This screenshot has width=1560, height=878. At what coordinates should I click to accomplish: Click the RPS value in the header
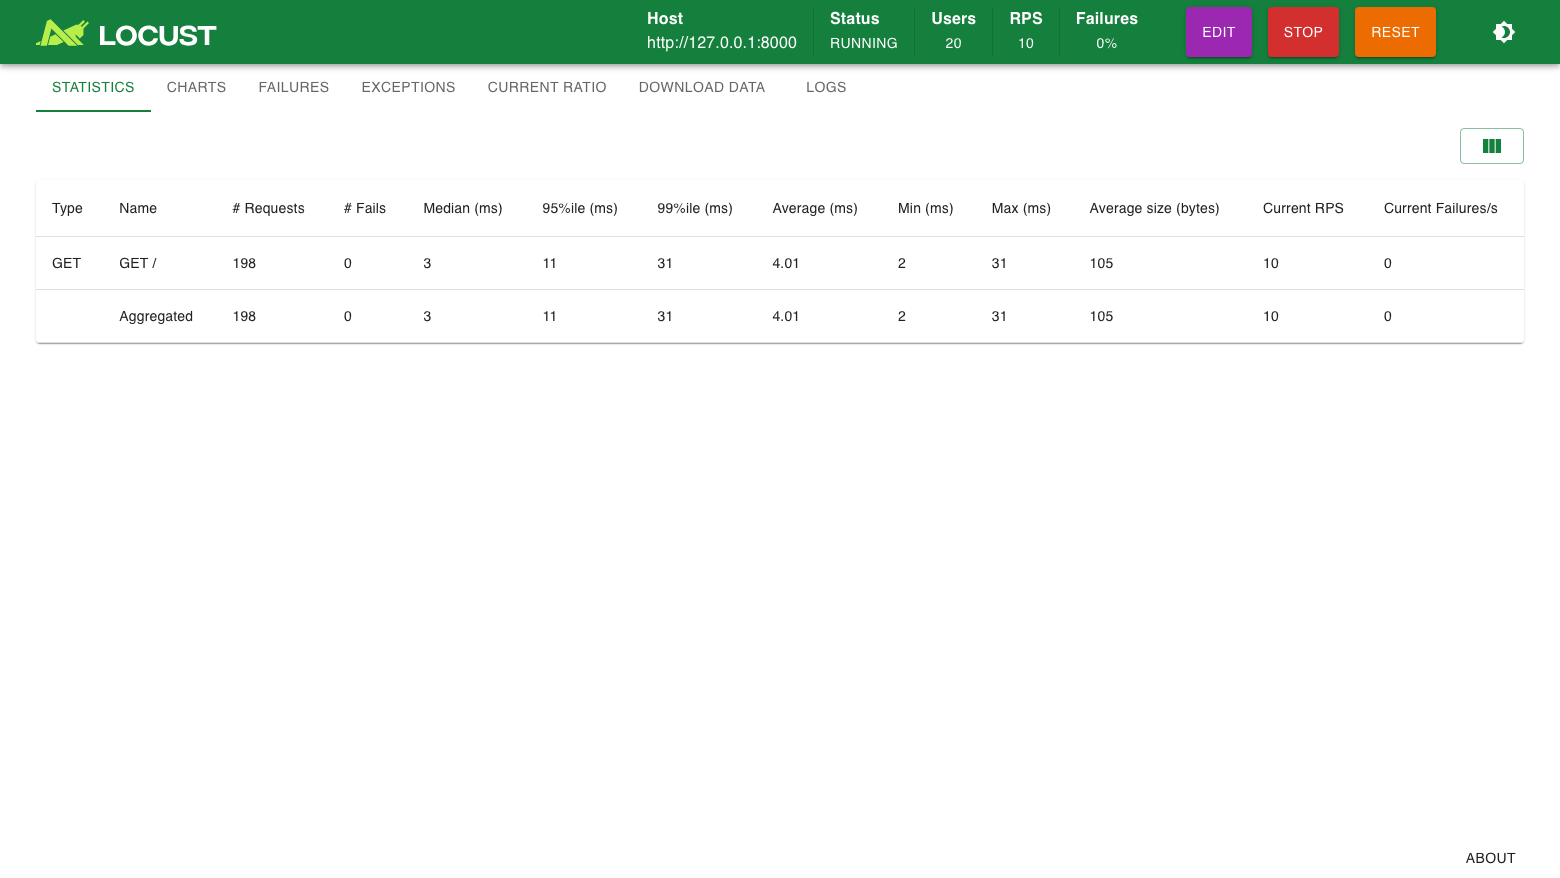pos(1026,43)
